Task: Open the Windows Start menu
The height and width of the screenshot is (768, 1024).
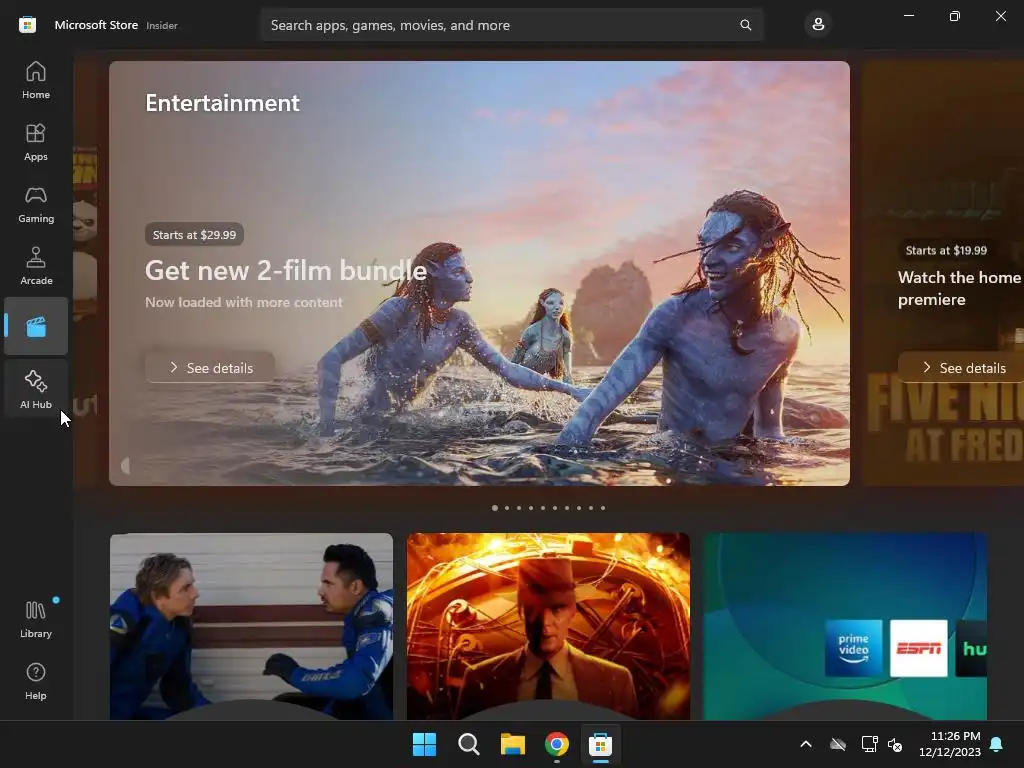Action: [x=424, y=744]
